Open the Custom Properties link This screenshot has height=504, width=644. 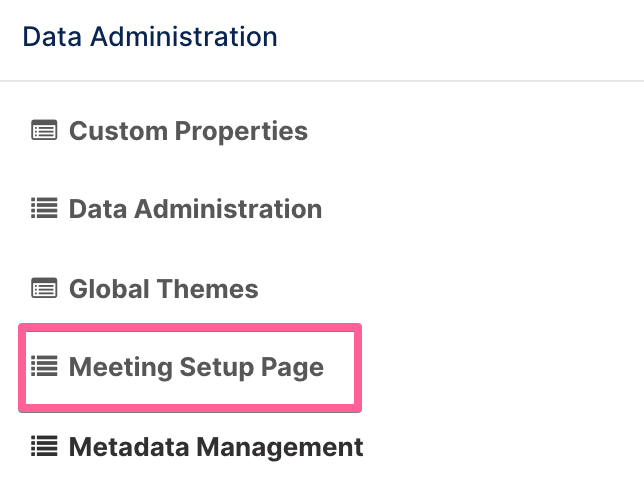189,131
